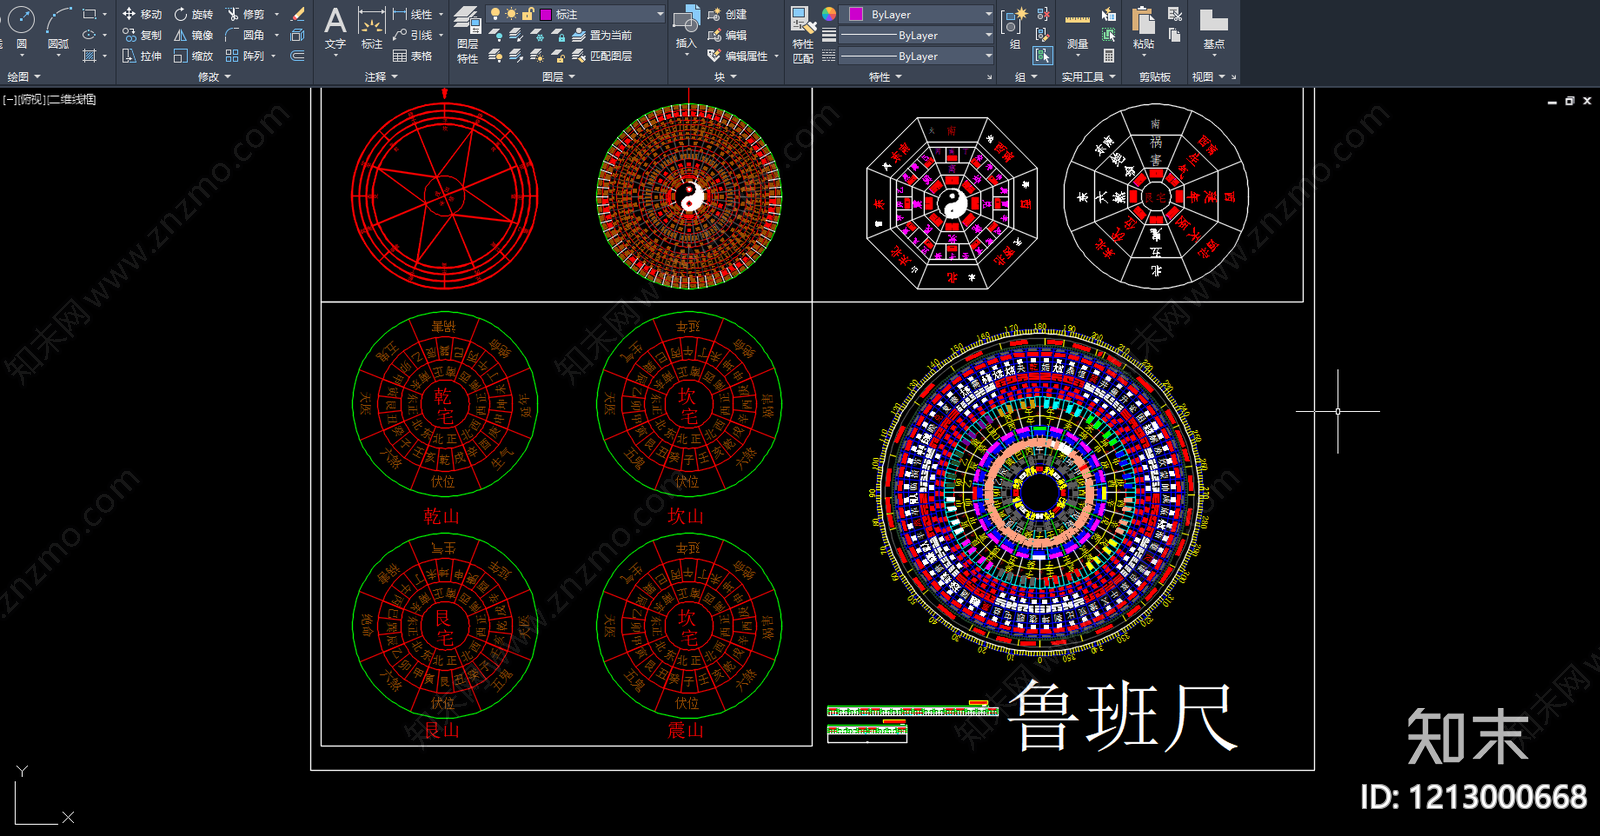Image resolution: width=1600 pixels, height=836 pixels.
Task: Open the [二维线框] visual style menu
Action: 72,99
